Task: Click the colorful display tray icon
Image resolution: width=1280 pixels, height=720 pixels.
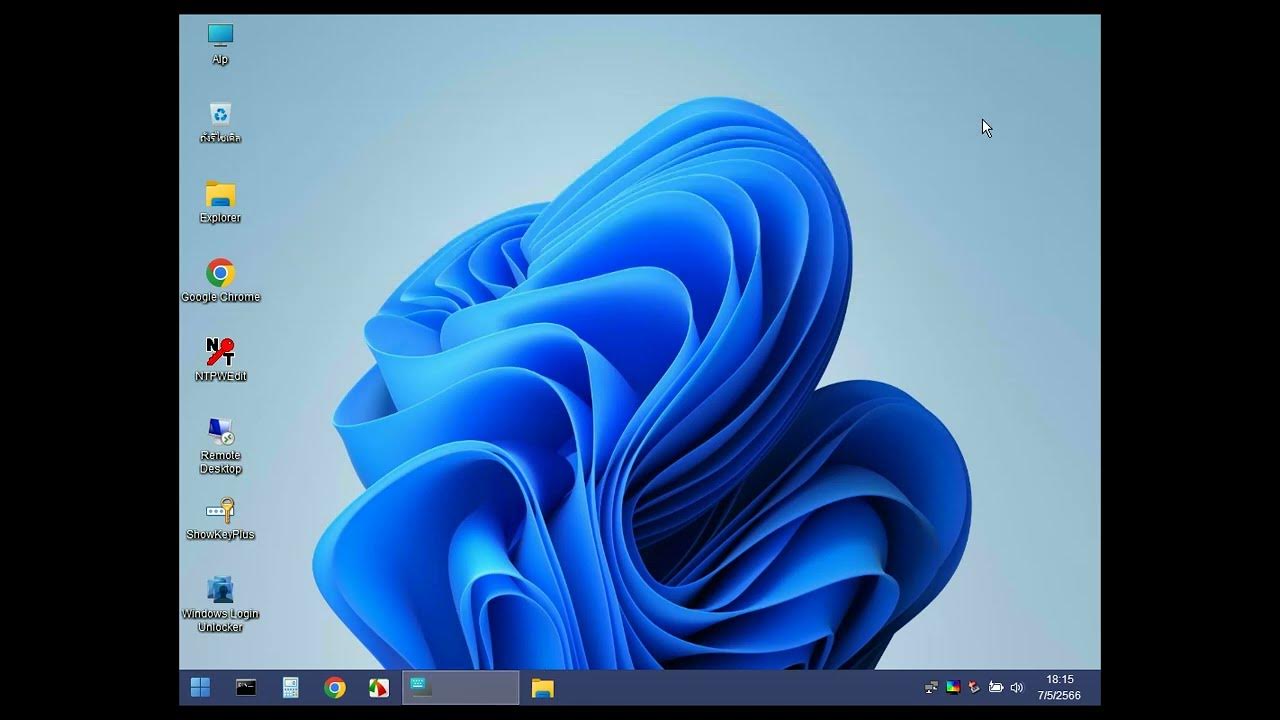Action: coord(953,687)
